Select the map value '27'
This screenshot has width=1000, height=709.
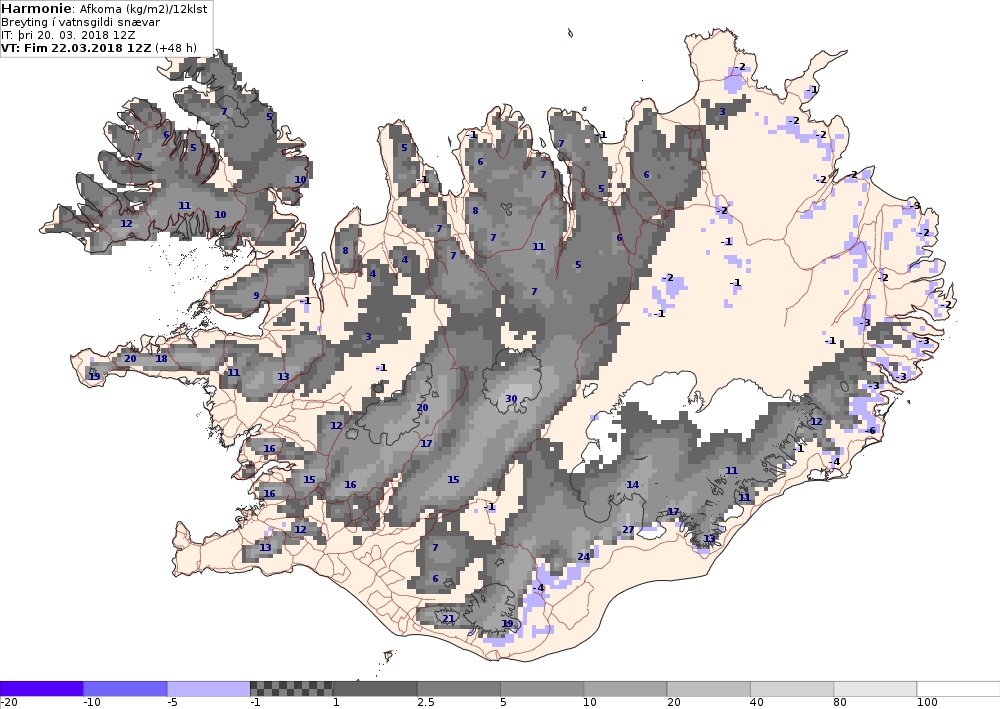[x=628, y=530]
